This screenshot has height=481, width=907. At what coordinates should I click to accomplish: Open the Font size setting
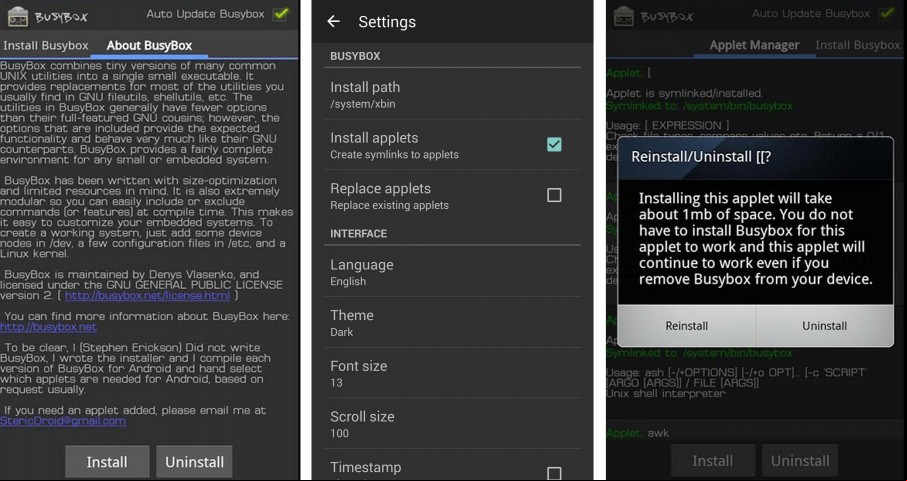pyautogui.click(x=452, y=373)
